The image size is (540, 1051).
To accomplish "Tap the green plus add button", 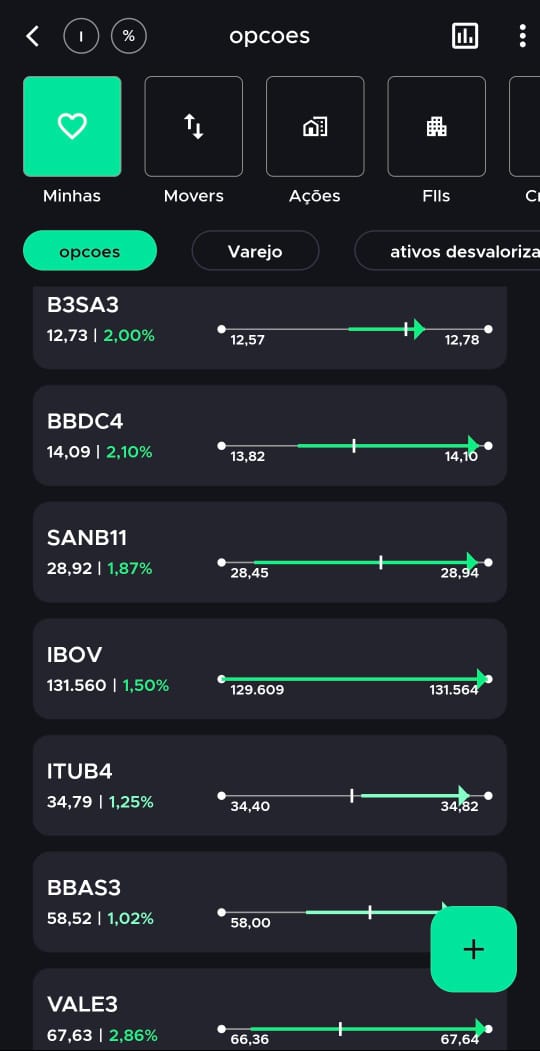I will (474, 949).
